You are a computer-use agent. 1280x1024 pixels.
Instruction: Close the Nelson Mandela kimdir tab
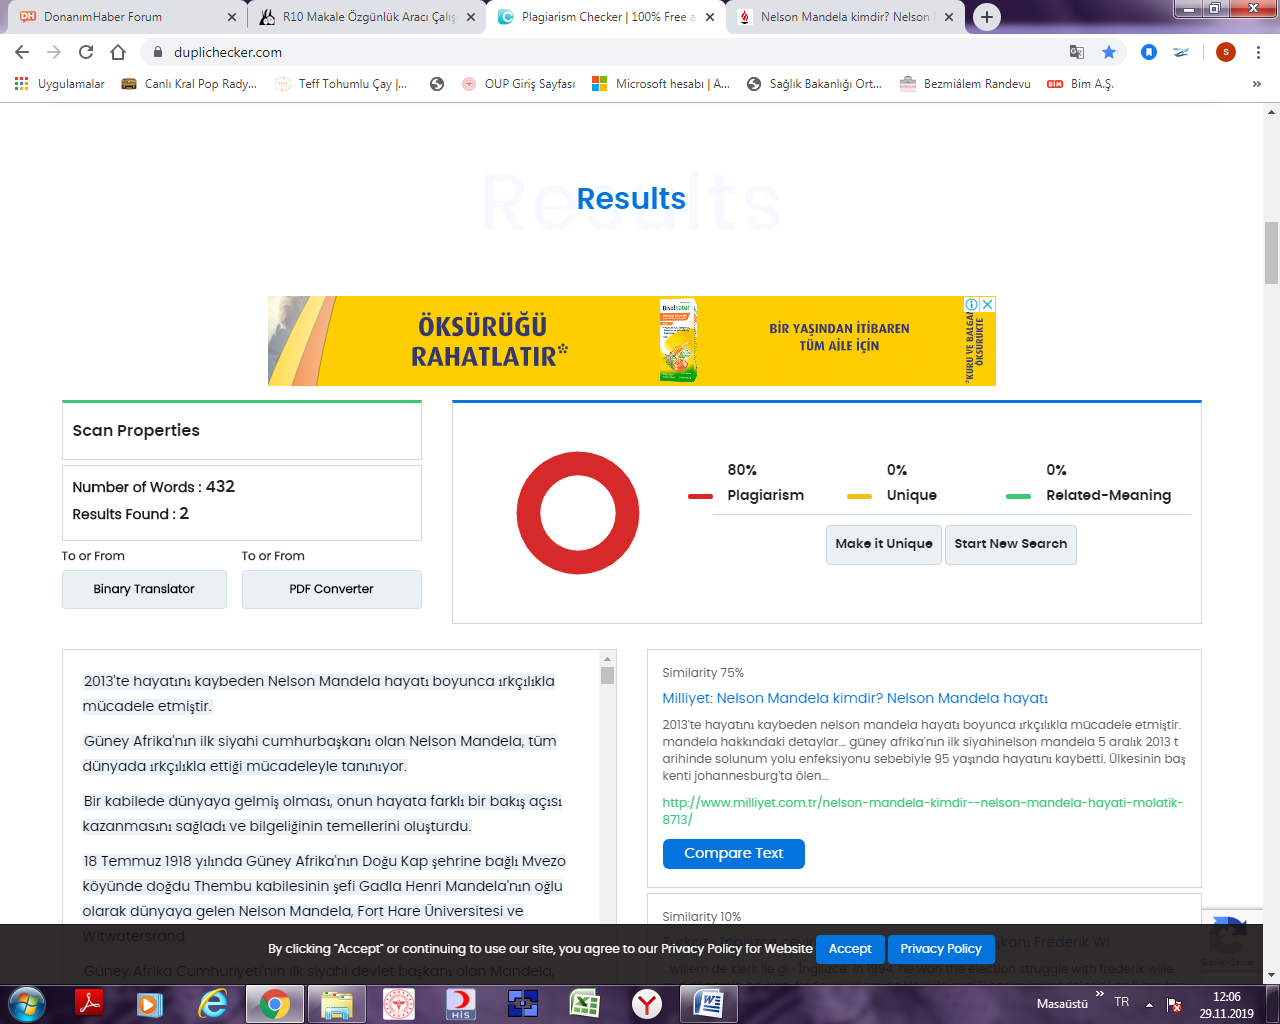coord(949,17)
